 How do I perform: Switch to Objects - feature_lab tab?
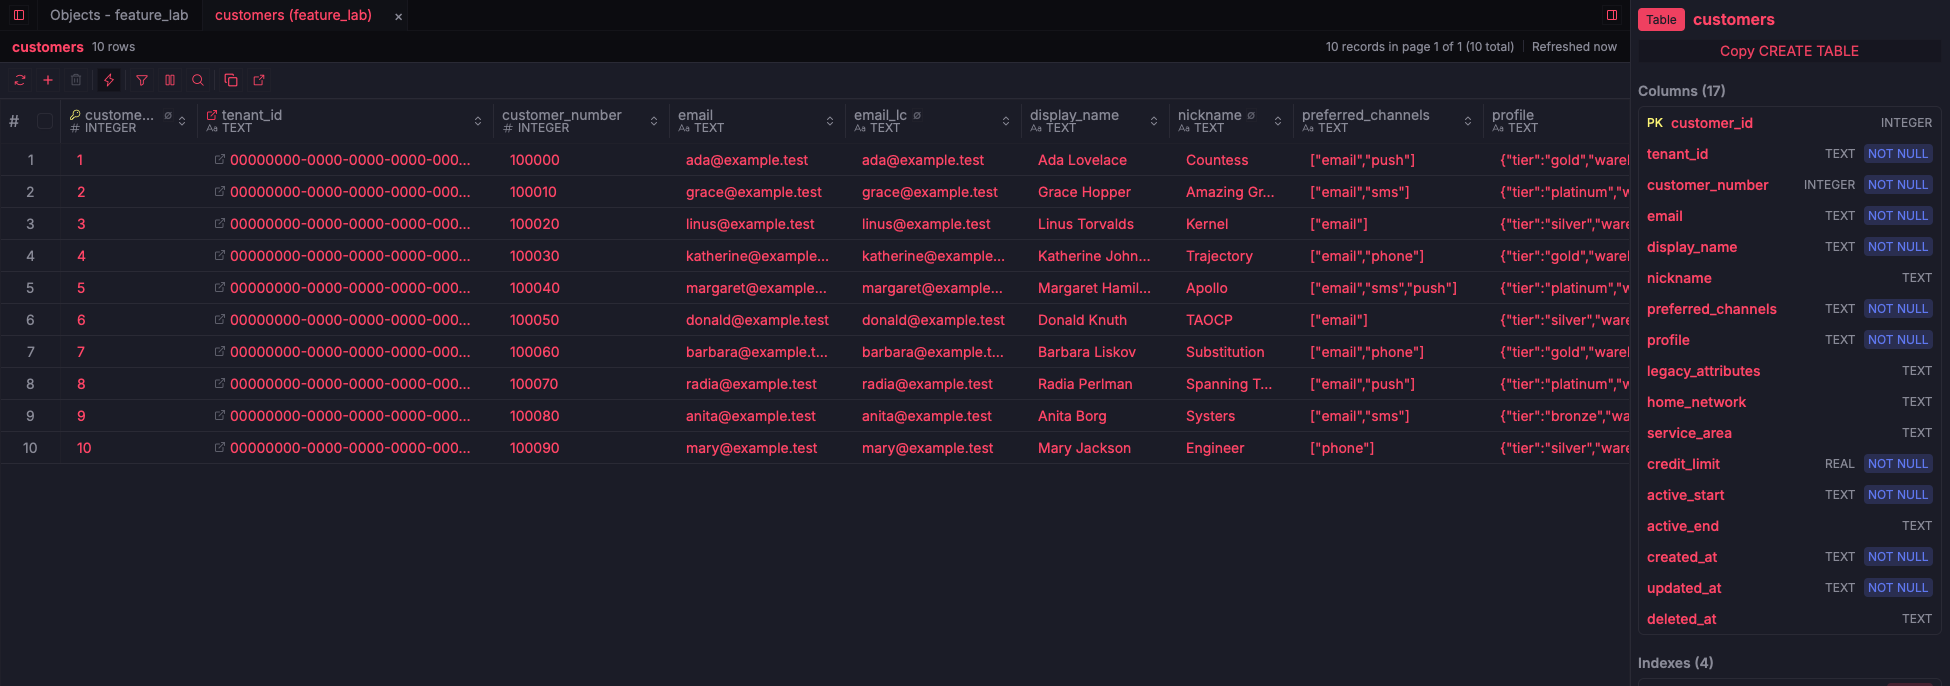pos(119,15)
